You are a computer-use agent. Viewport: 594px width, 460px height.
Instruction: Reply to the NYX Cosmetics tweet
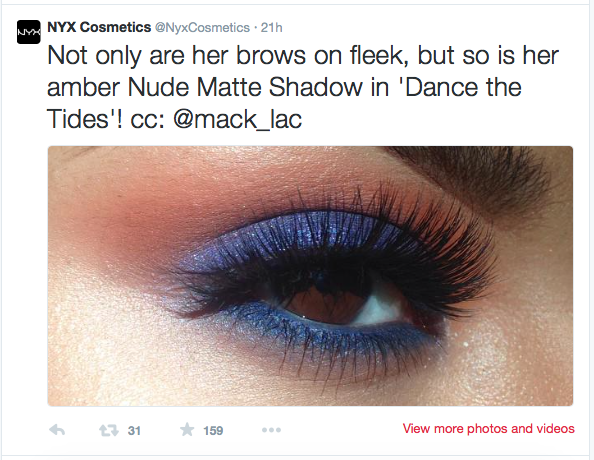pos(57,430)
